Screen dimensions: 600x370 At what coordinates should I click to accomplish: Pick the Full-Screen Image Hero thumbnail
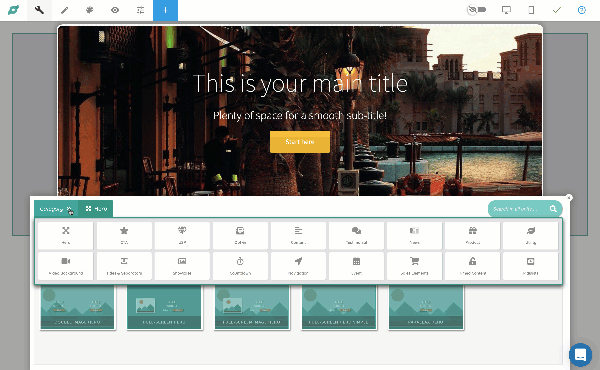pyautogui.click(x=252, y=307)
